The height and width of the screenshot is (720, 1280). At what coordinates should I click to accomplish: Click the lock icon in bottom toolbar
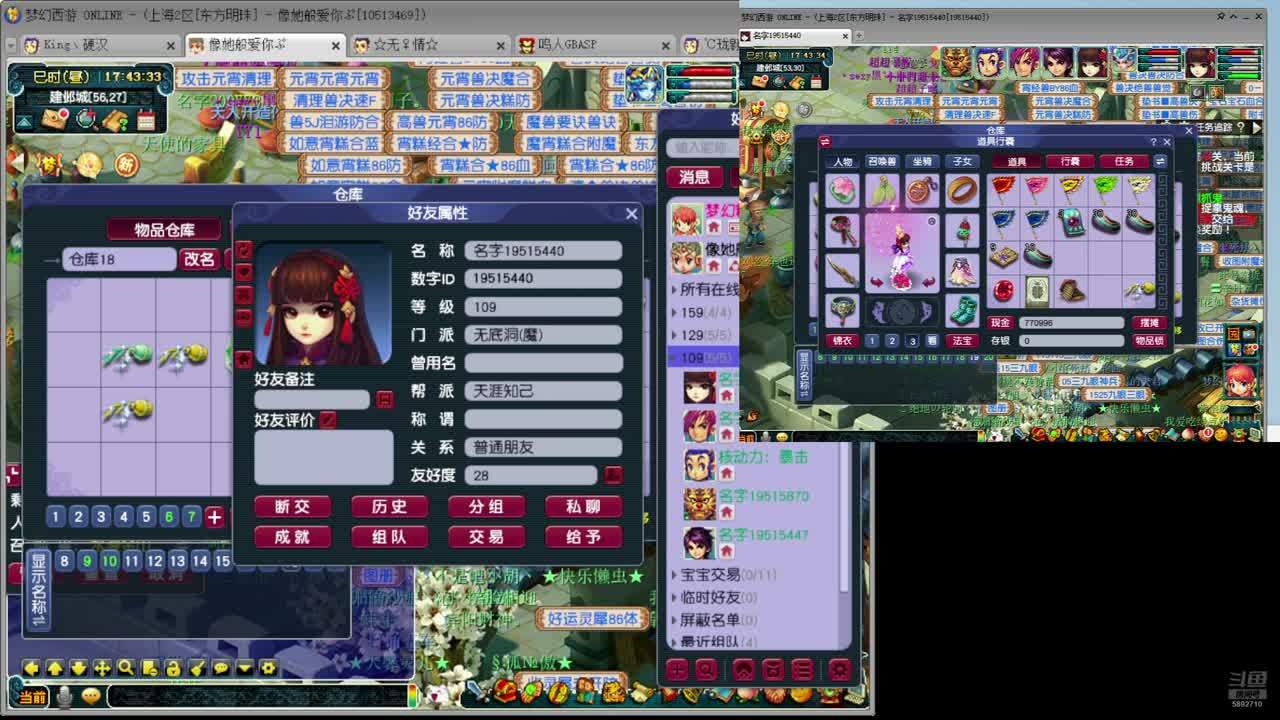(173, 668)
